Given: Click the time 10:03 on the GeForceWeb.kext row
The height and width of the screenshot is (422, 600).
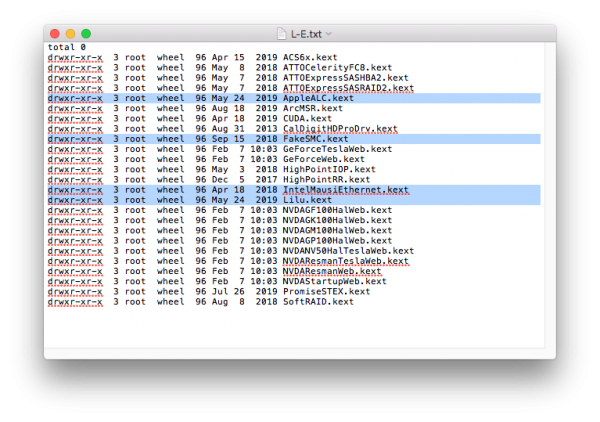Looking at the screenshot, I should tap(264, 159).
